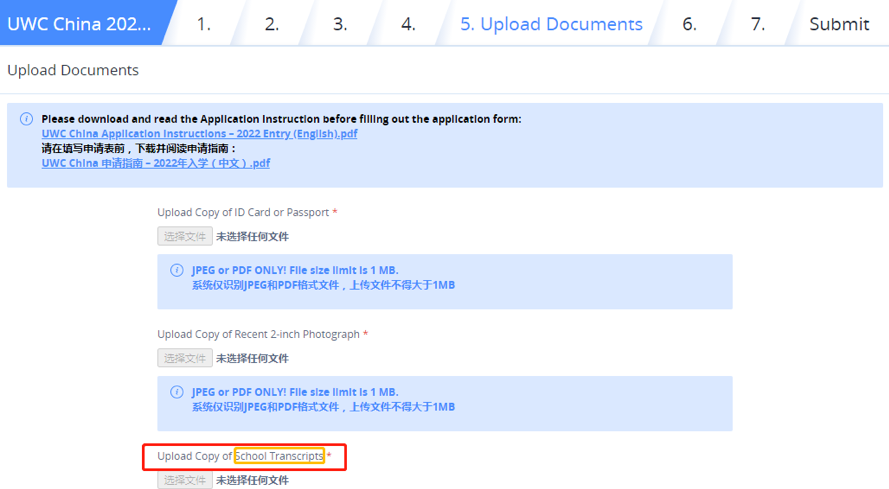This screenshot has width=889, height=489.
Task: Click the no-file-chosen text beside ID Card upload
Action: point(252,237)
